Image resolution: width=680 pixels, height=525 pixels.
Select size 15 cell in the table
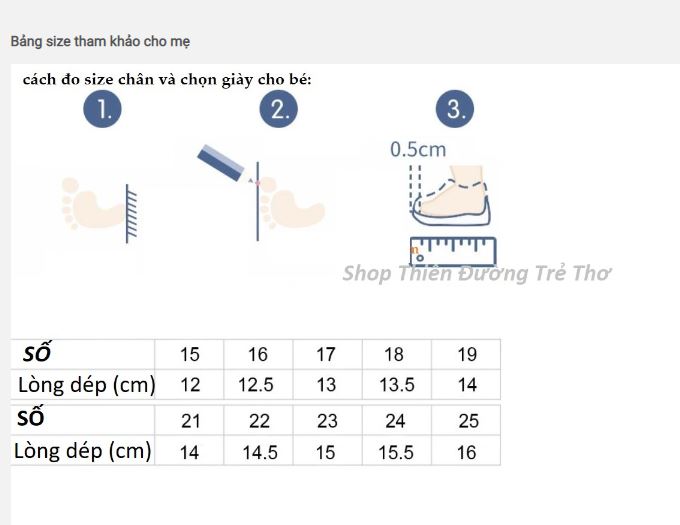[x=189, y=354]
